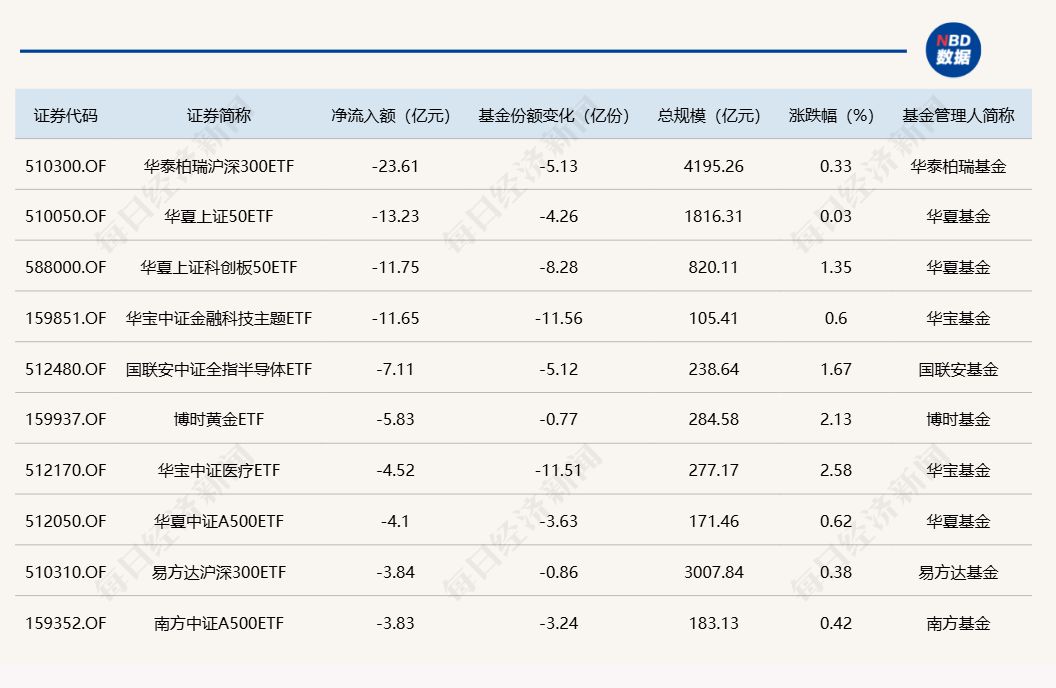Screen dimensions: 1056x688
Task: Select the 证券简称 column header
Action: [219, 115]
